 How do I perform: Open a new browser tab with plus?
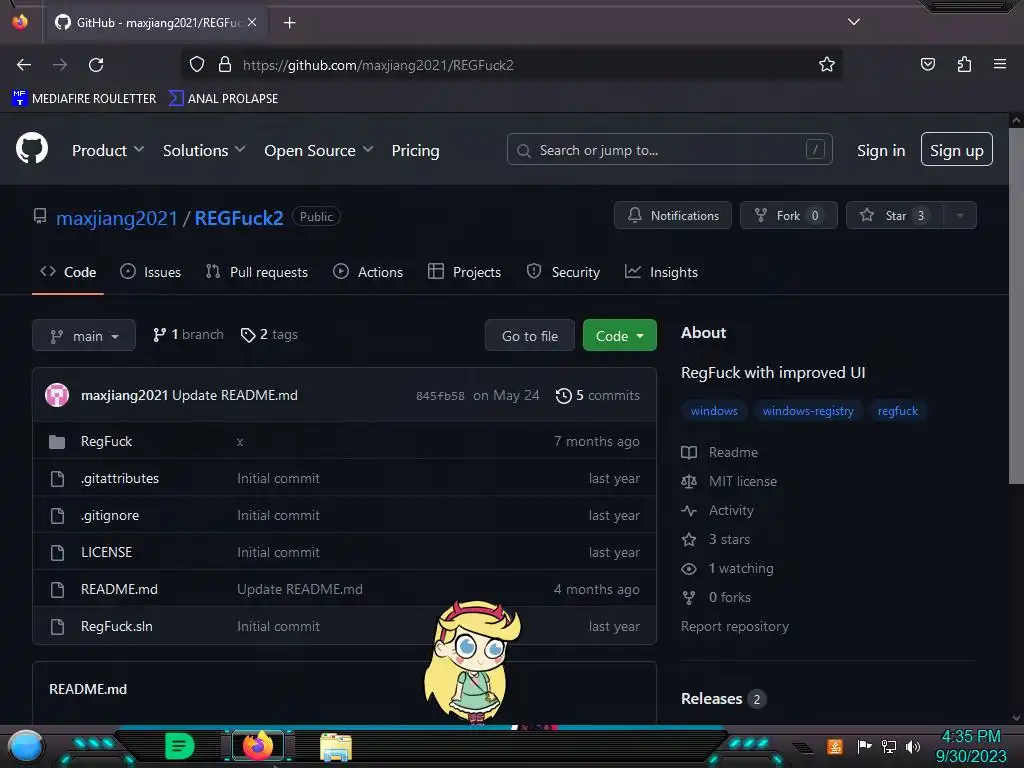(x=289, y=23)
